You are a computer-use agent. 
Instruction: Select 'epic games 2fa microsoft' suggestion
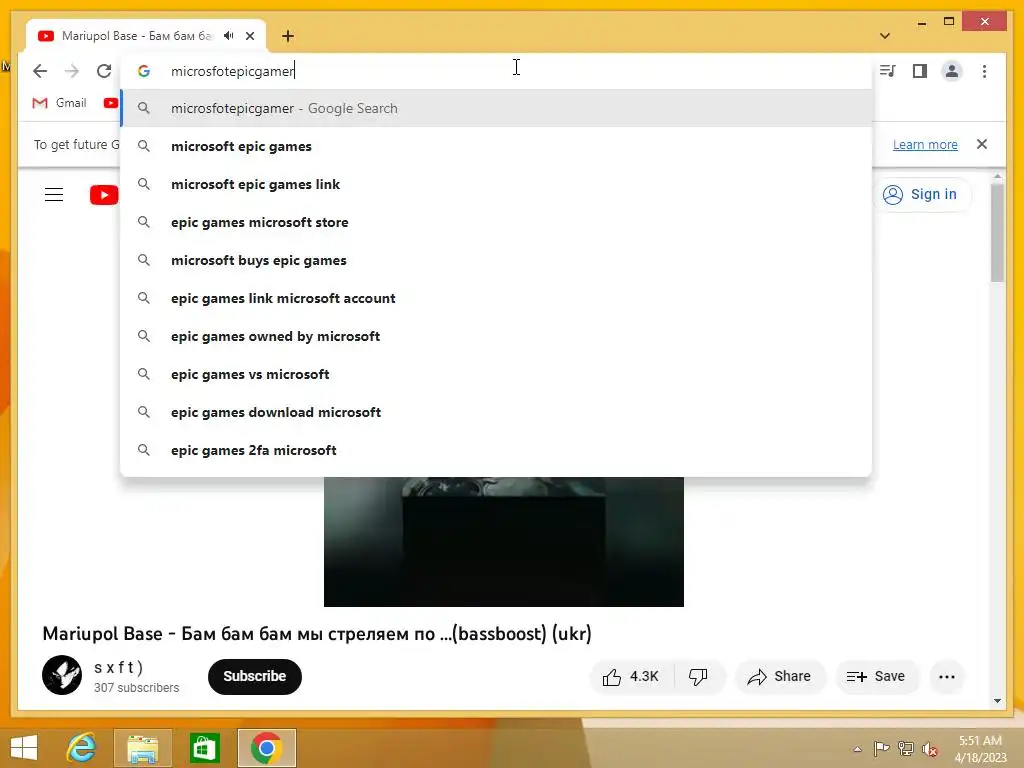pyautogui.click(x=496, y=449)
